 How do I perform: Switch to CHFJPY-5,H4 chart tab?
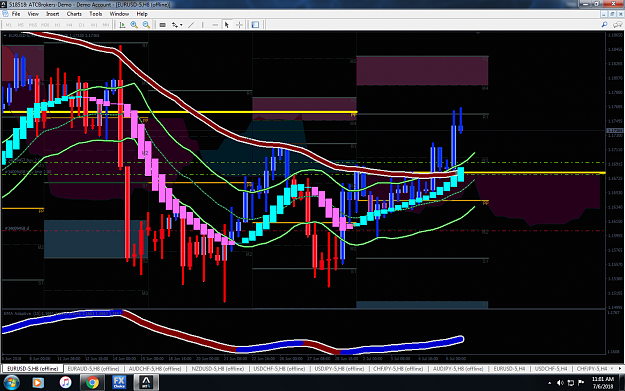(x=592, y=369)
